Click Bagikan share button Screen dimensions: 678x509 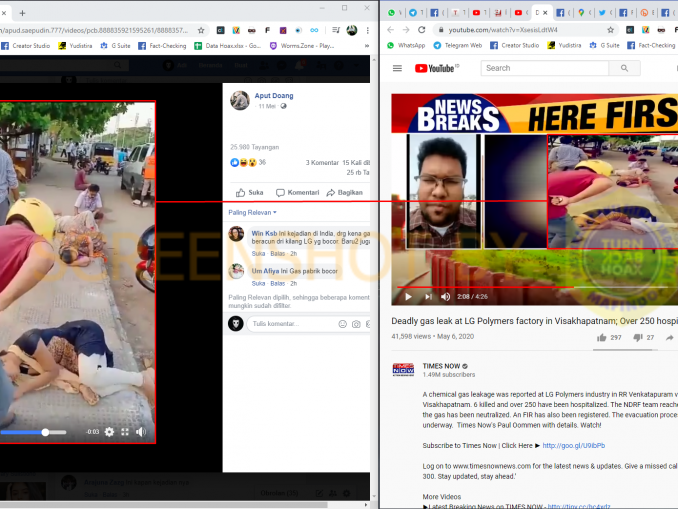click(x=345, y=192)
